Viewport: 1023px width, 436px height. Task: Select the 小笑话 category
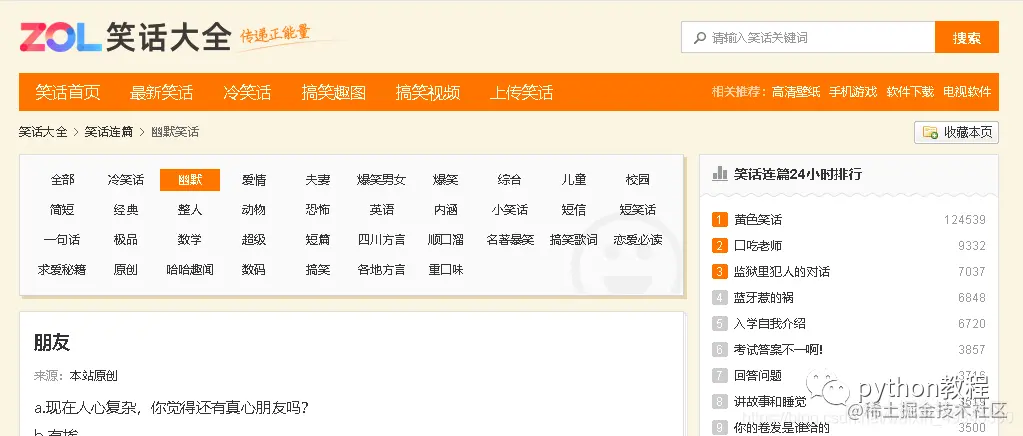(510, 210)
